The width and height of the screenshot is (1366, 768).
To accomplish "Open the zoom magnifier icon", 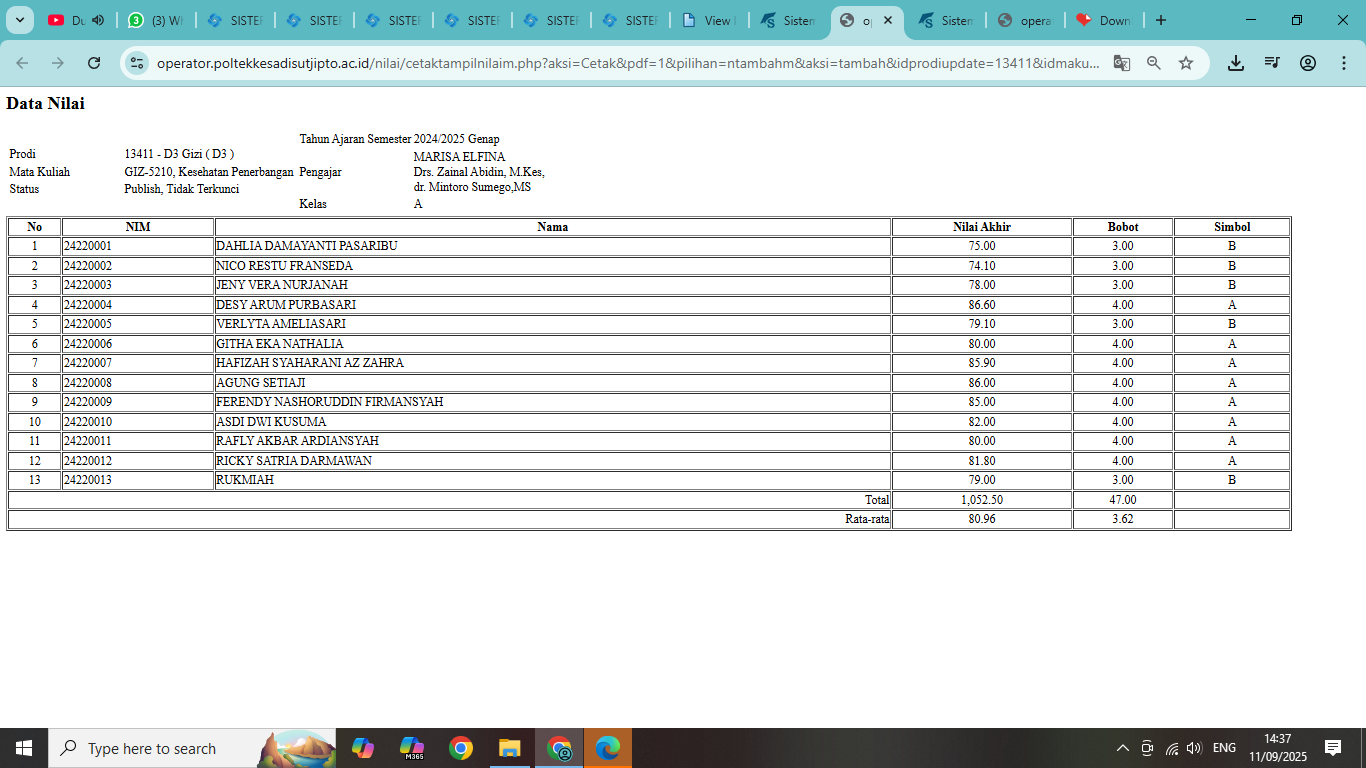I will point(1154,63).
